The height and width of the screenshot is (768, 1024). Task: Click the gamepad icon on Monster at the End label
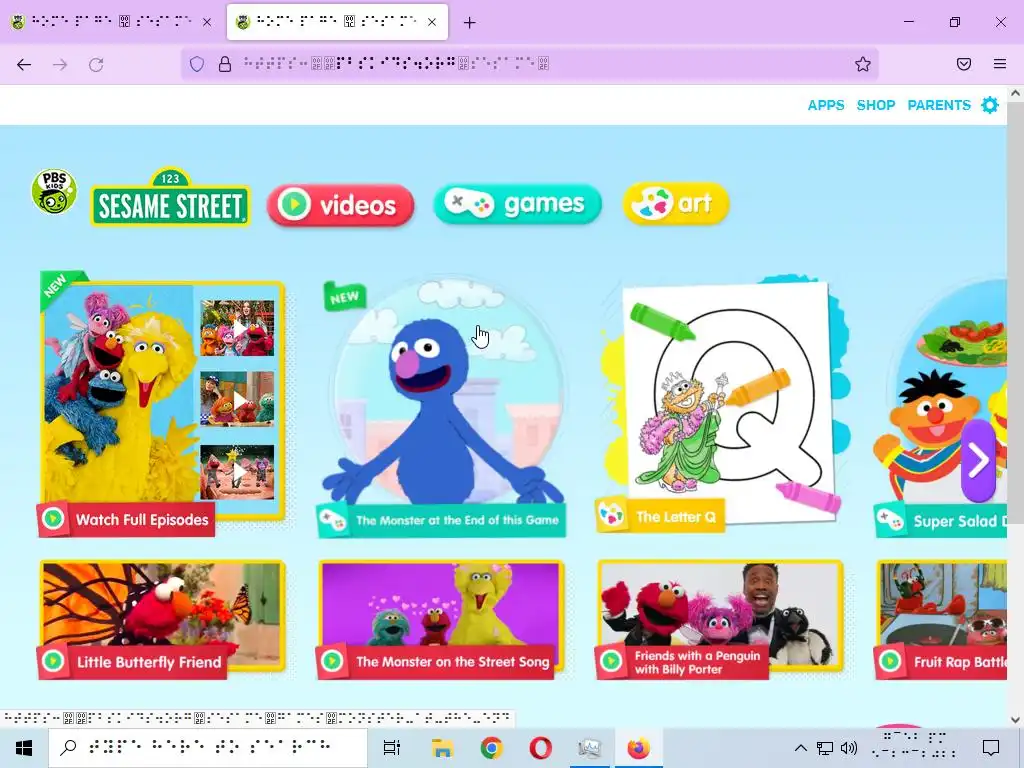332,520
